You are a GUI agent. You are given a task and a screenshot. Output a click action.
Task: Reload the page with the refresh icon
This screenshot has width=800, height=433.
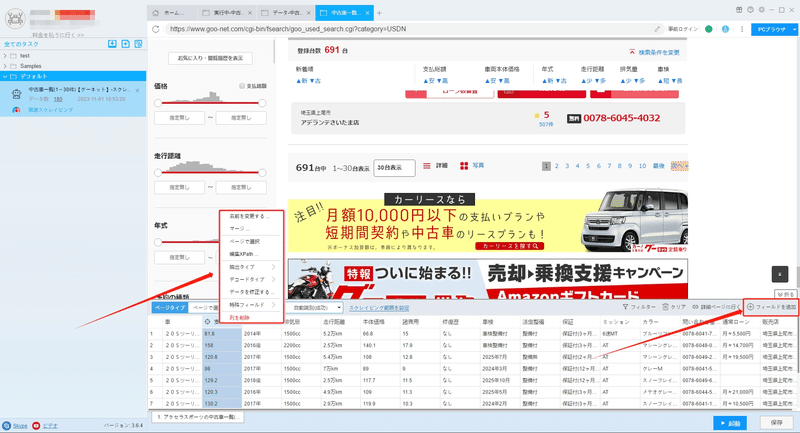pyautogui.click(x=156, y=29)
